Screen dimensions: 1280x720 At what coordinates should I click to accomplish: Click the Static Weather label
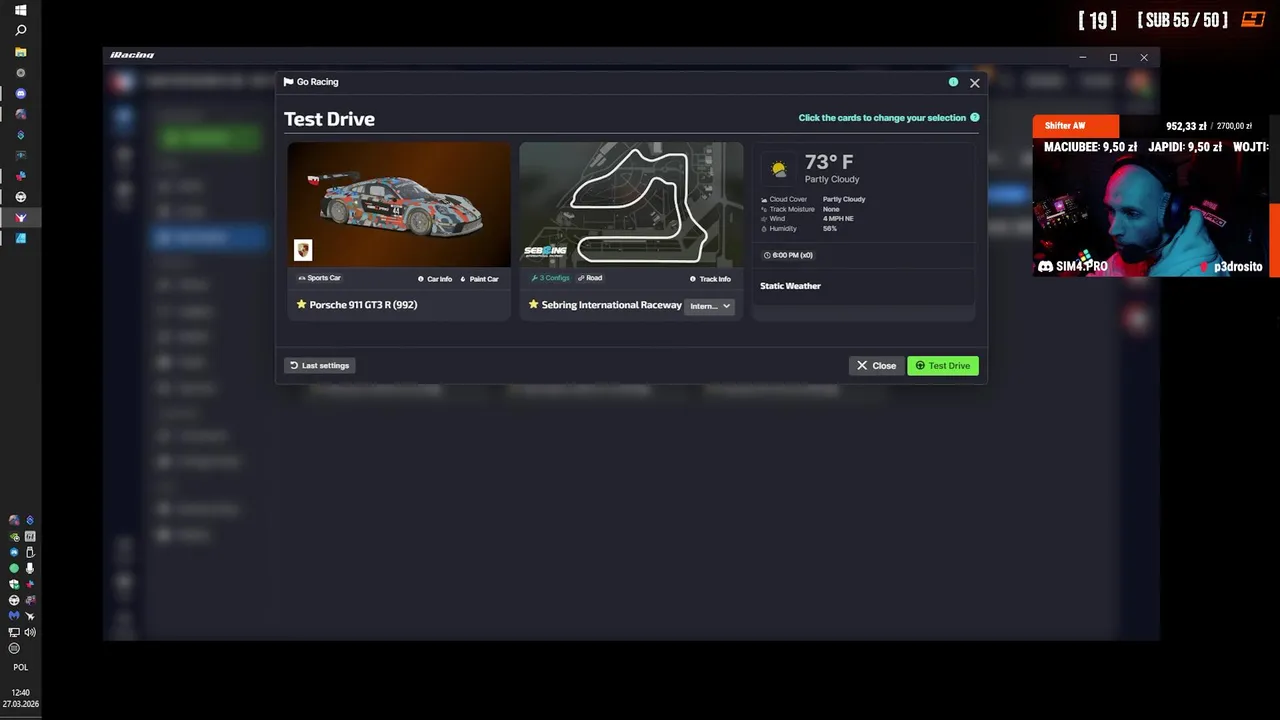coord(790,286)
